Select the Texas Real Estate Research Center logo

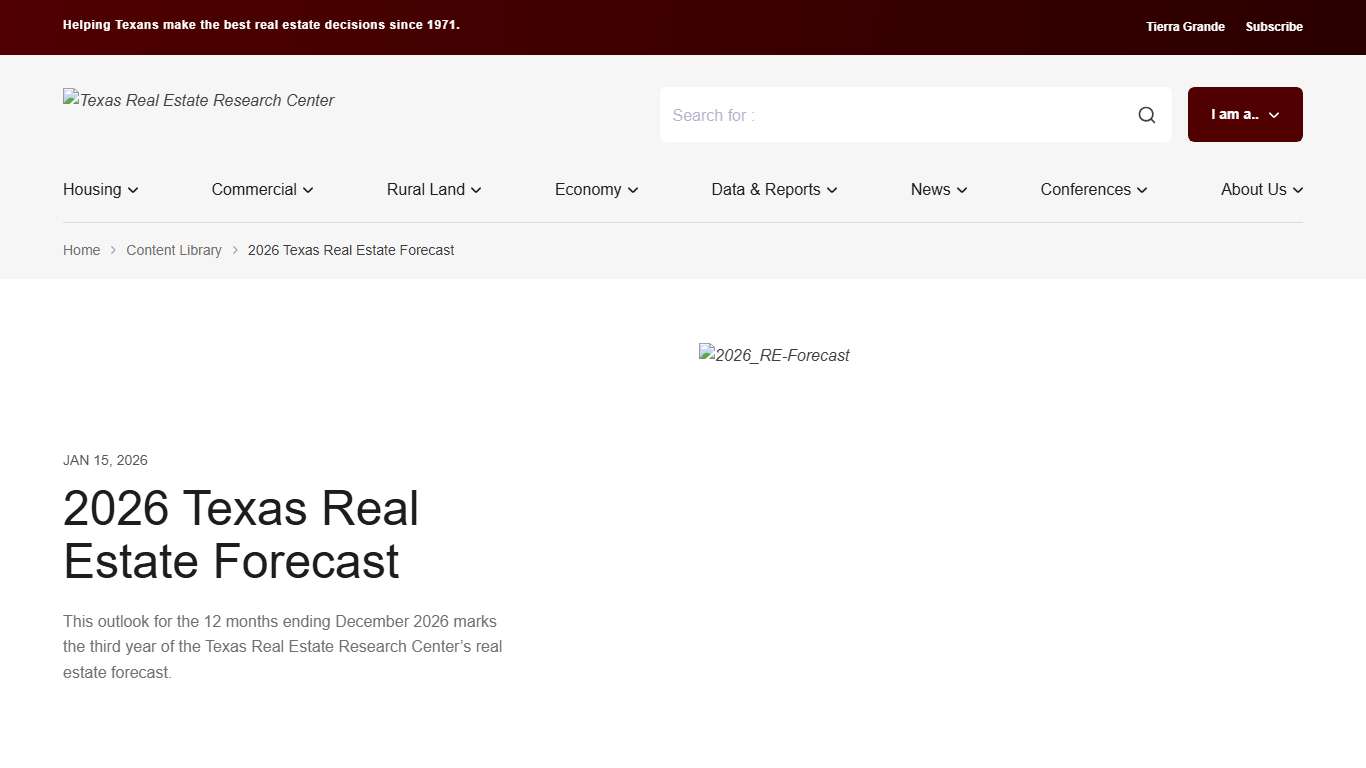click(x=198, y=100)
